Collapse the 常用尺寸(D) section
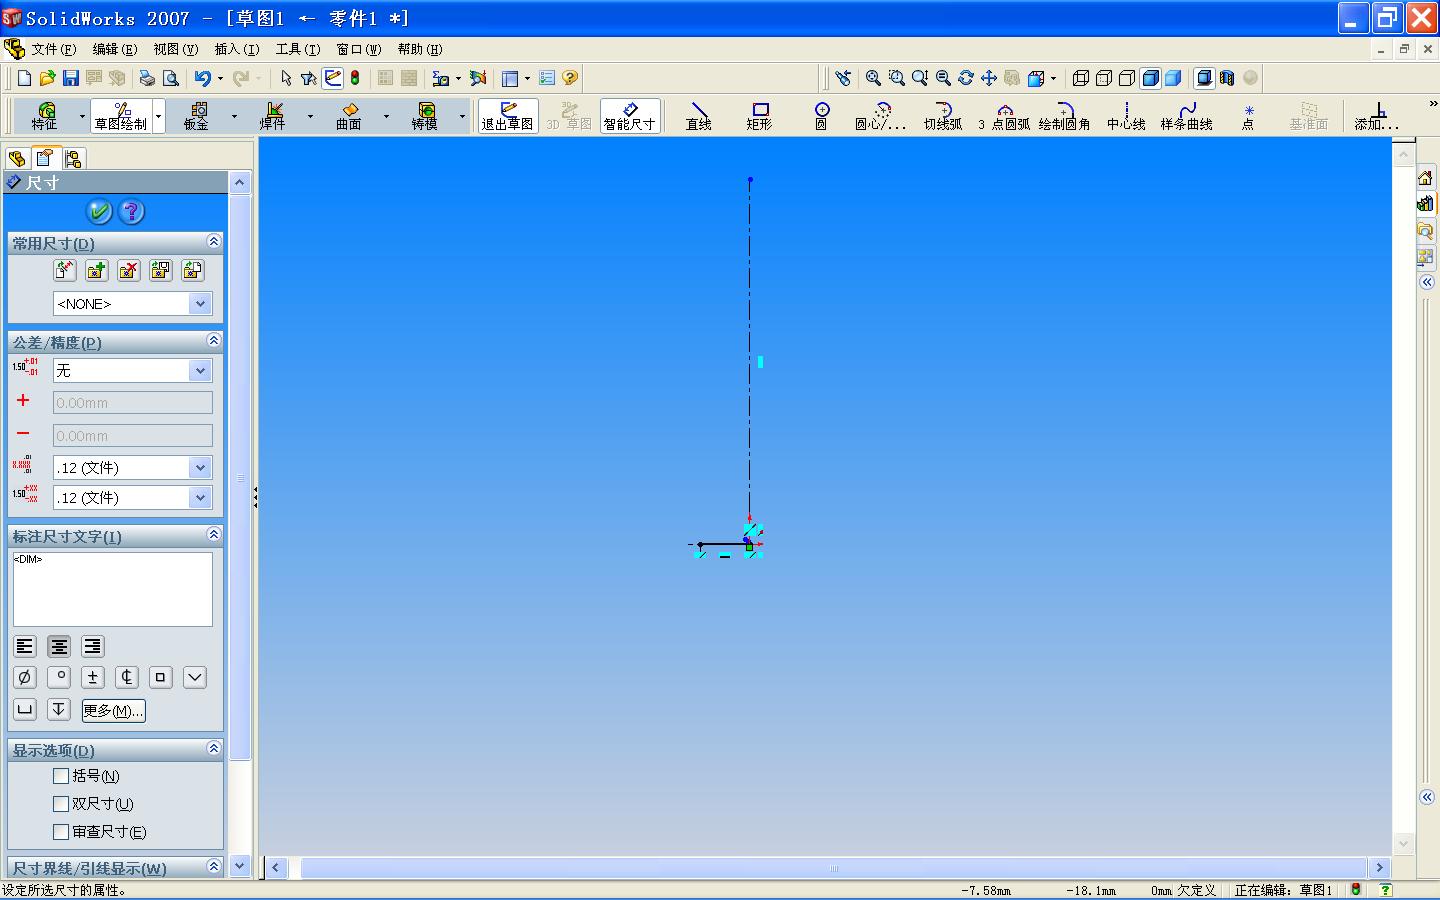This screenshot has width=1440, height=900. pyautogui.click(x=213, y=242)
